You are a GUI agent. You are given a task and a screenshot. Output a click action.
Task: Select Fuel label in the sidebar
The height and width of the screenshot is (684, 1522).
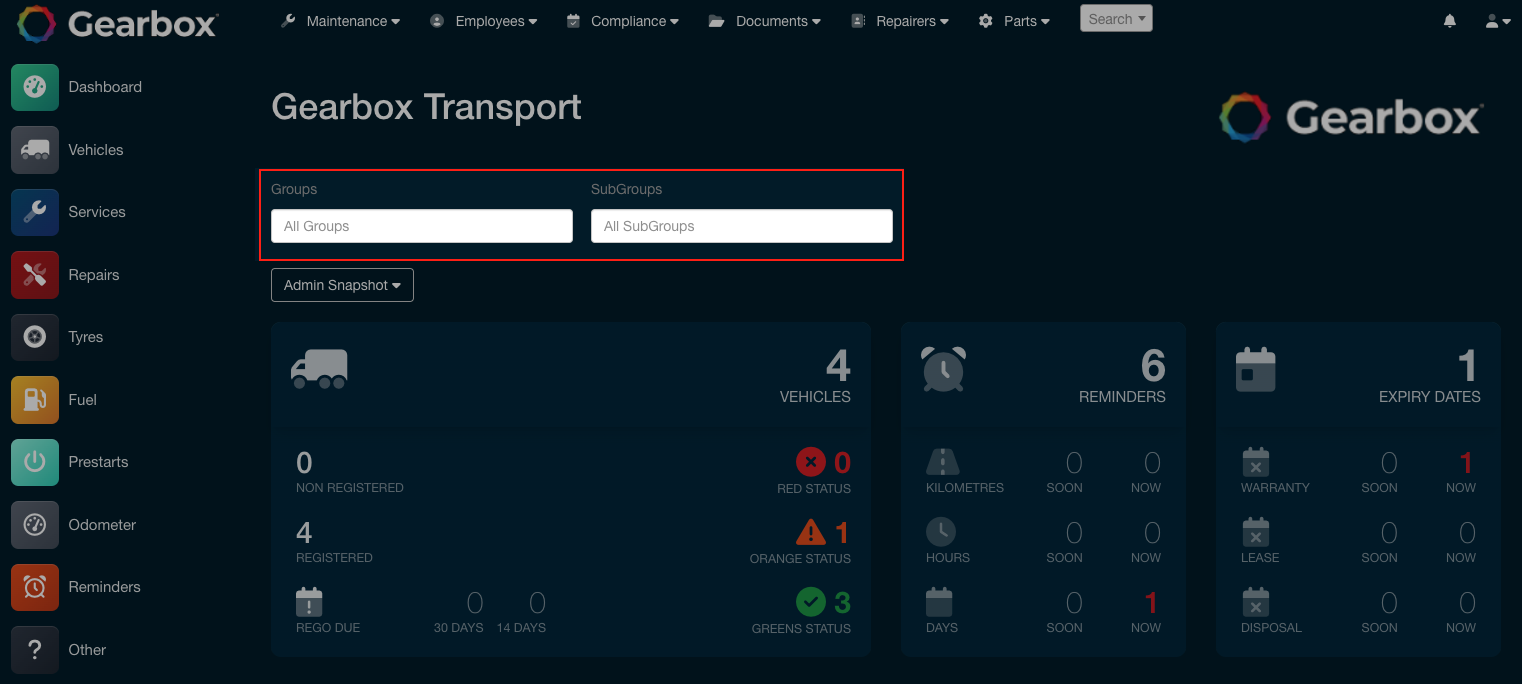[83, 400]
